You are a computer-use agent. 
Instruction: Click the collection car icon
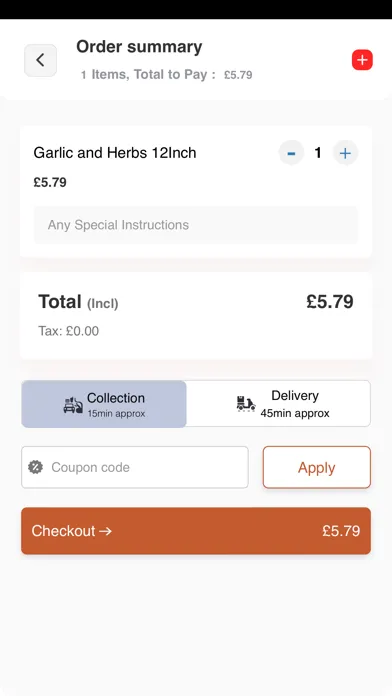click(73, 405)
